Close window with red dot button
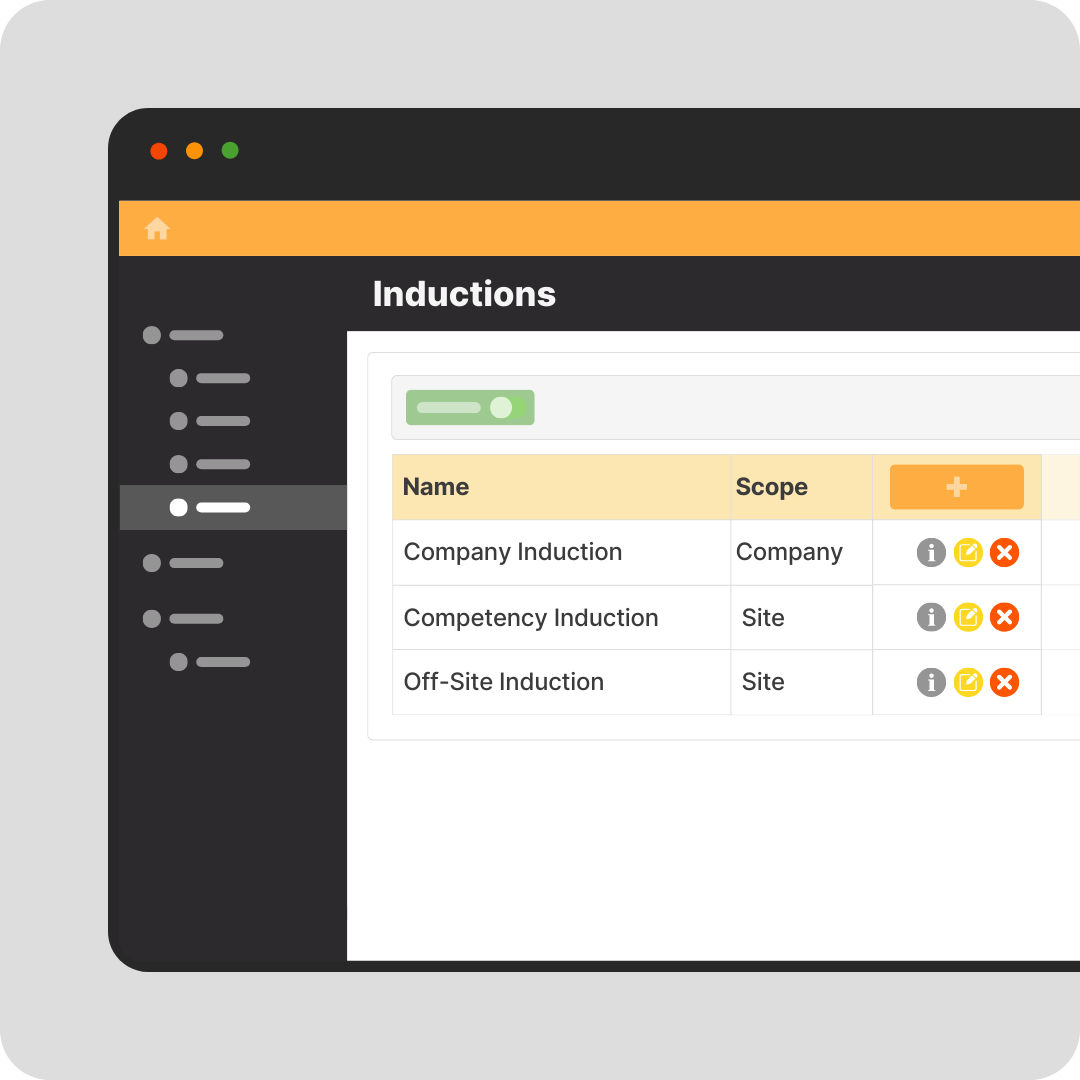Screen dimensions: 1080x1080 159,151
